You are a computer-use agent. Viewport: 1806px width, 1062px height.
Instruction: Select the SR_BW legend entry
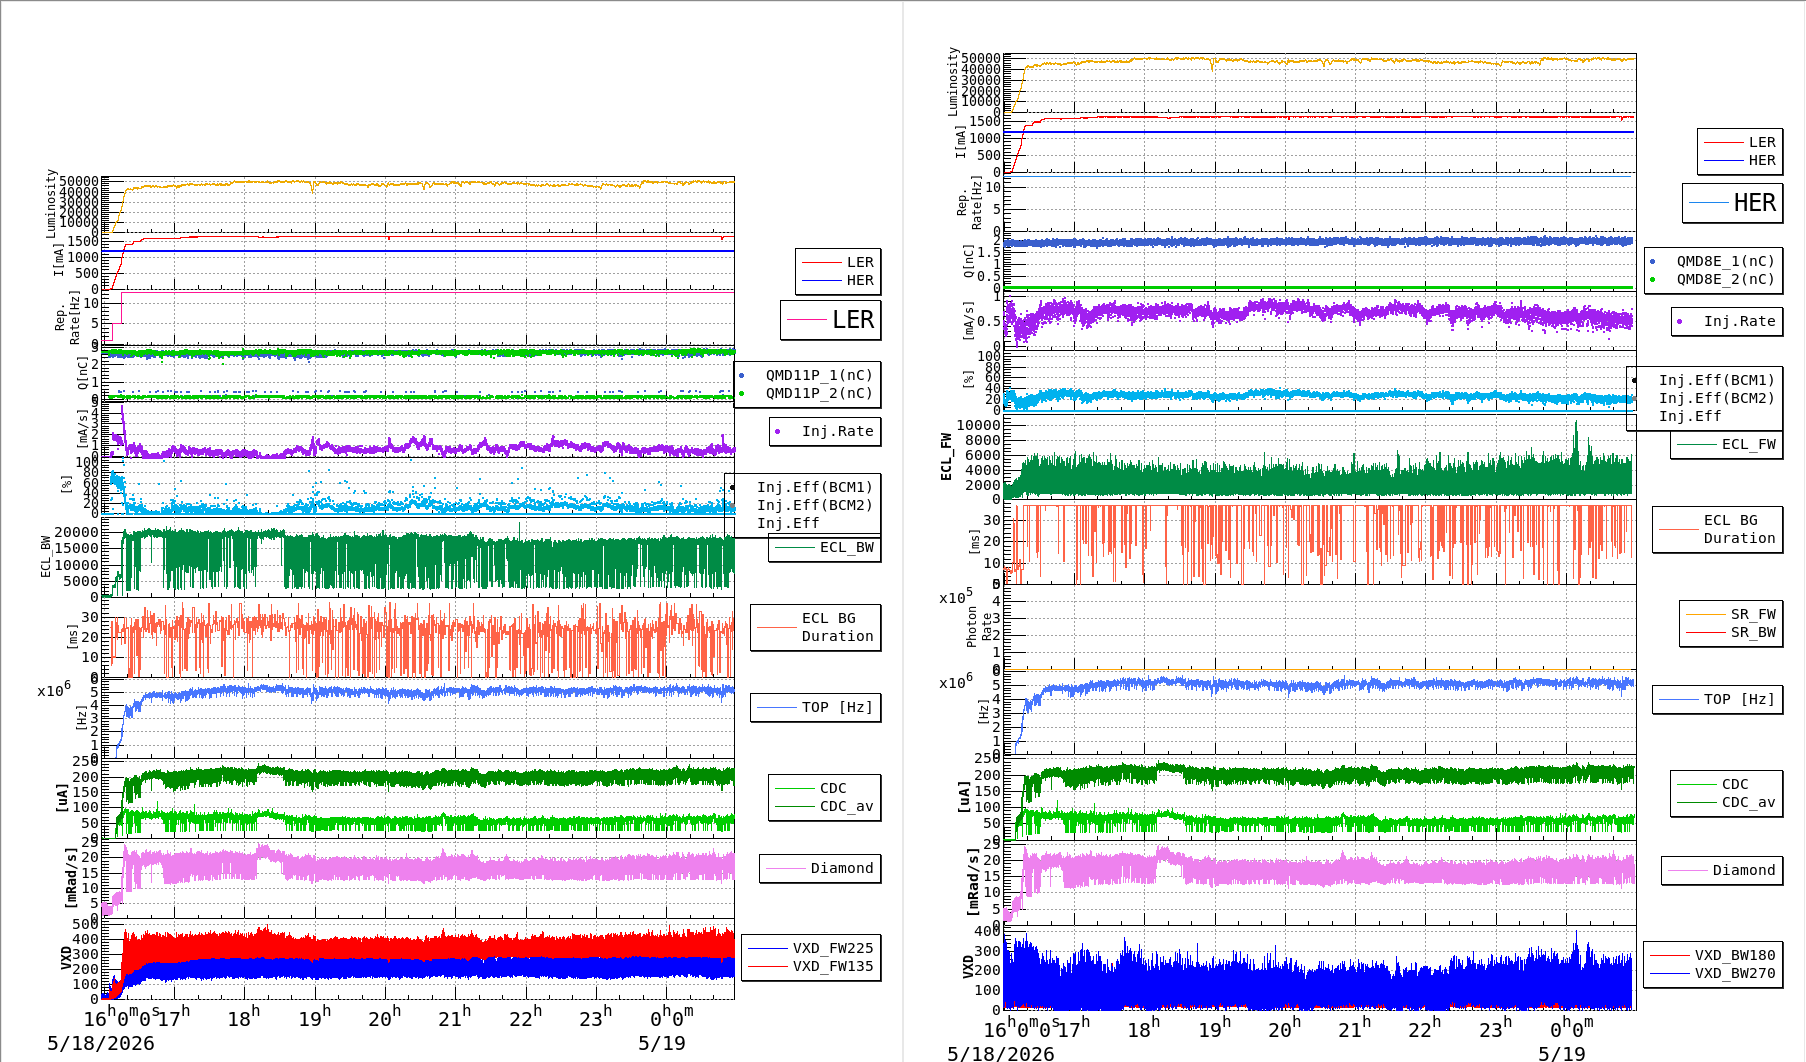point(1753,632)
